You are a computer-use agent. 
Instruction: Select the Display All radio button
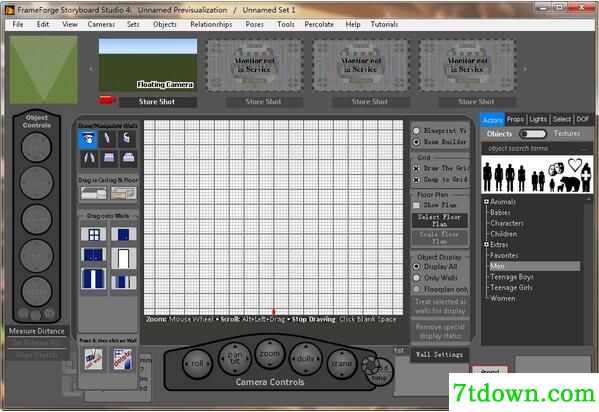(x=416, y=266)
